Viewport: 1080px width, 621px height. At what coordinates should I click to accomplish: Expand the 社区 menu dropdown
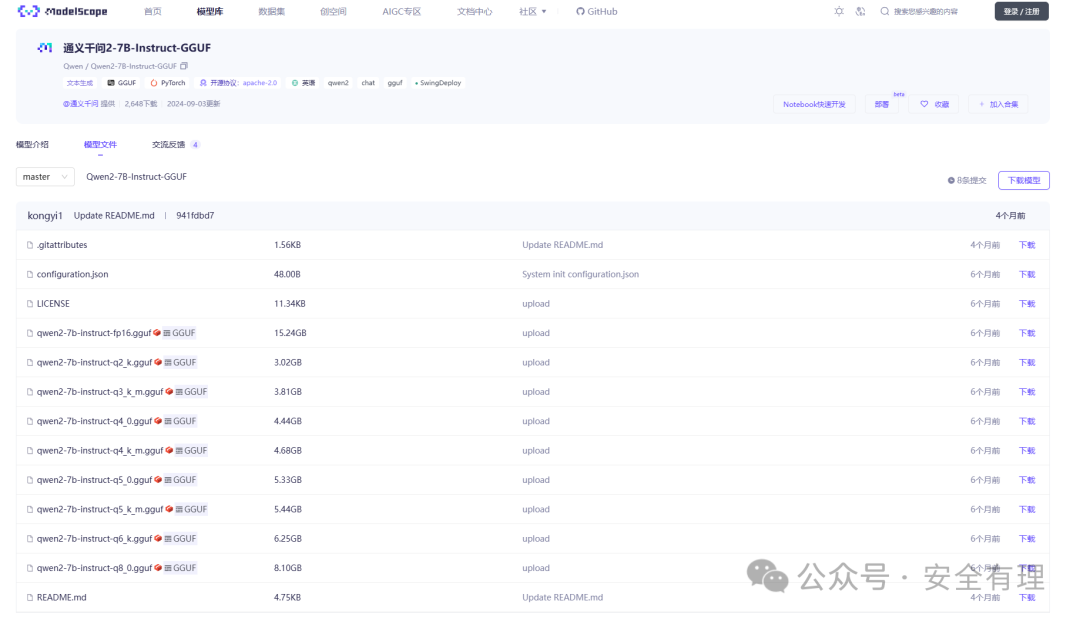pyautogui.click(x=533, y=11)
